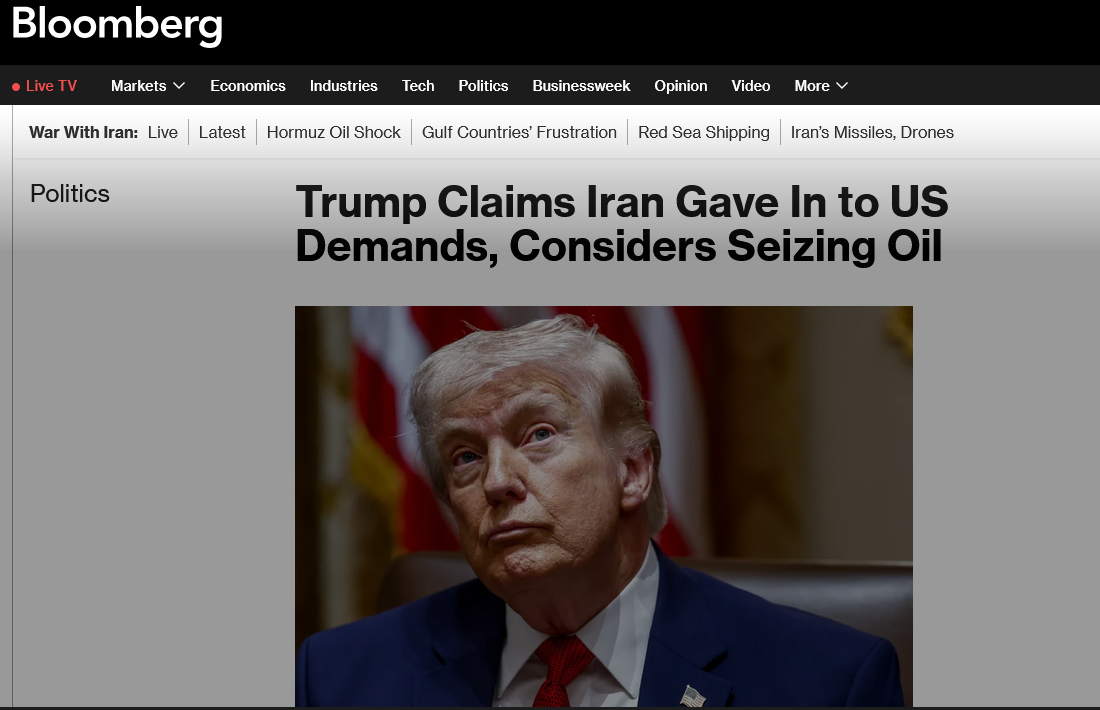Viewport: 1100px width, 710px height.
Task: Open the Latest Iran war link
Action: pyautogui.click(x=222, y=132)
